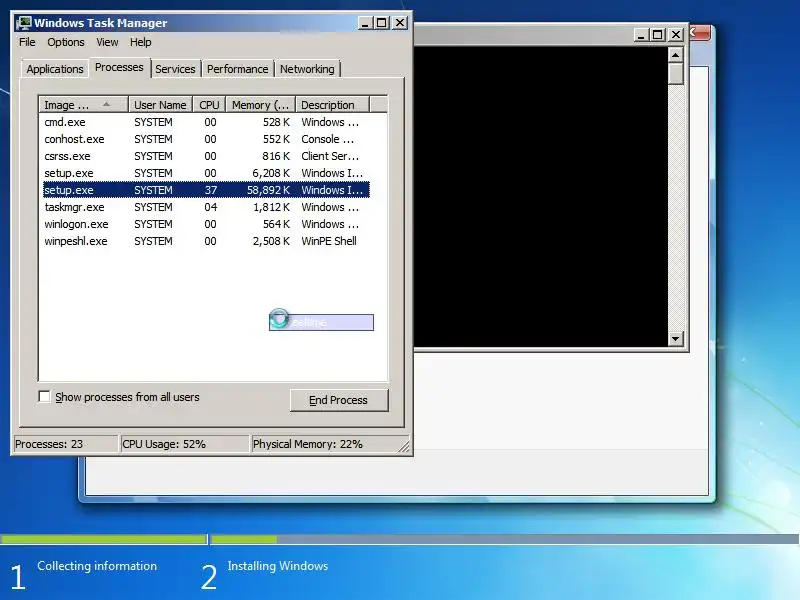Sort by CPU column header

coord(209,105)
